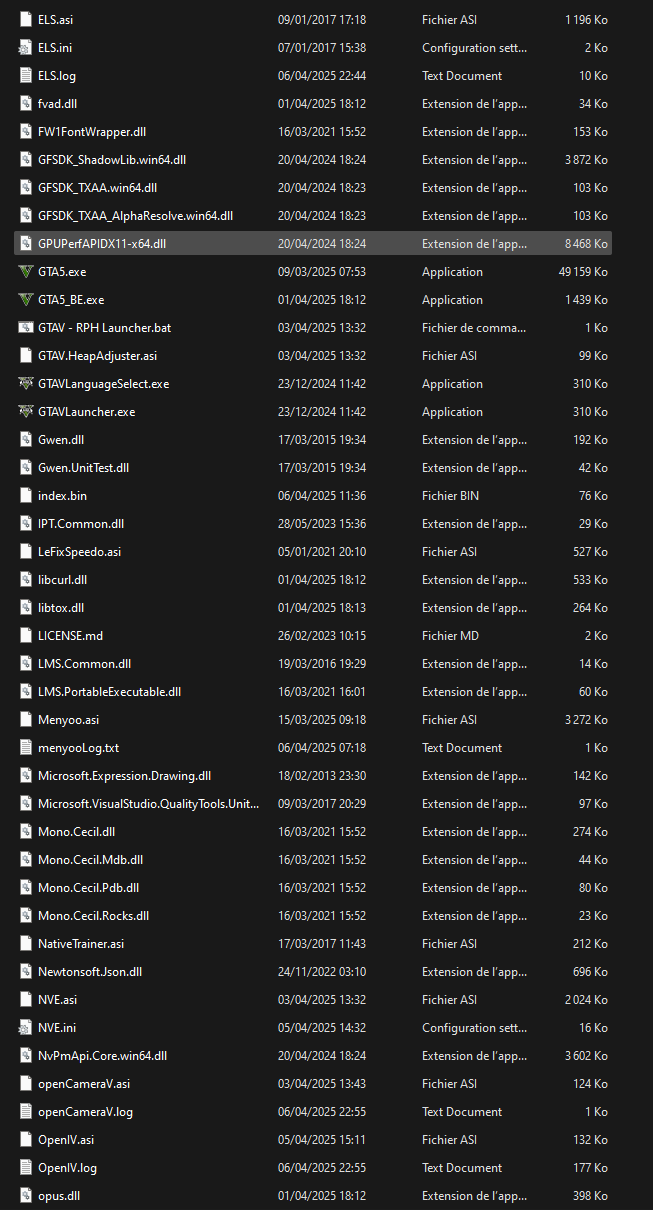Select the index.bin file entry

62,495
